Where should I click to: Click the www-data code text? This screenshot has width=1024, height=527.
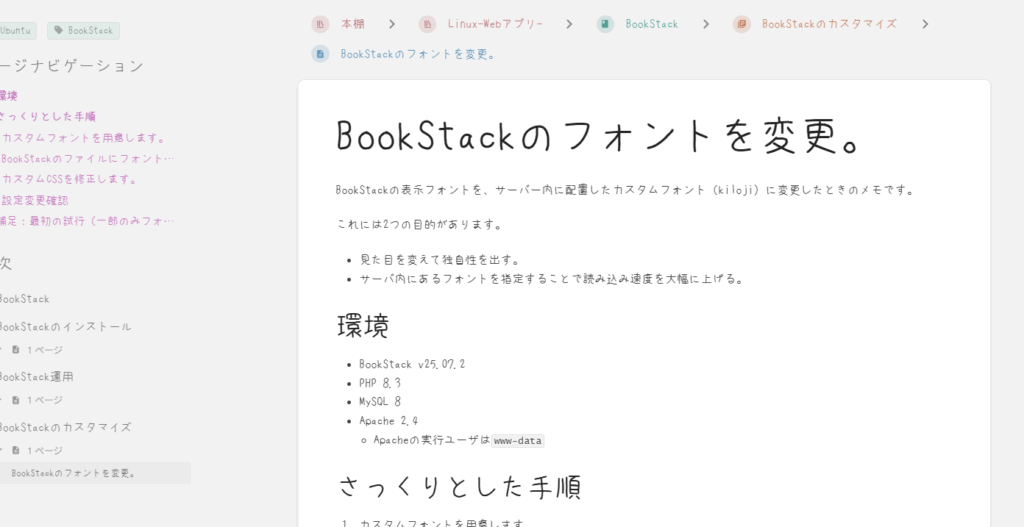(518, 441)
